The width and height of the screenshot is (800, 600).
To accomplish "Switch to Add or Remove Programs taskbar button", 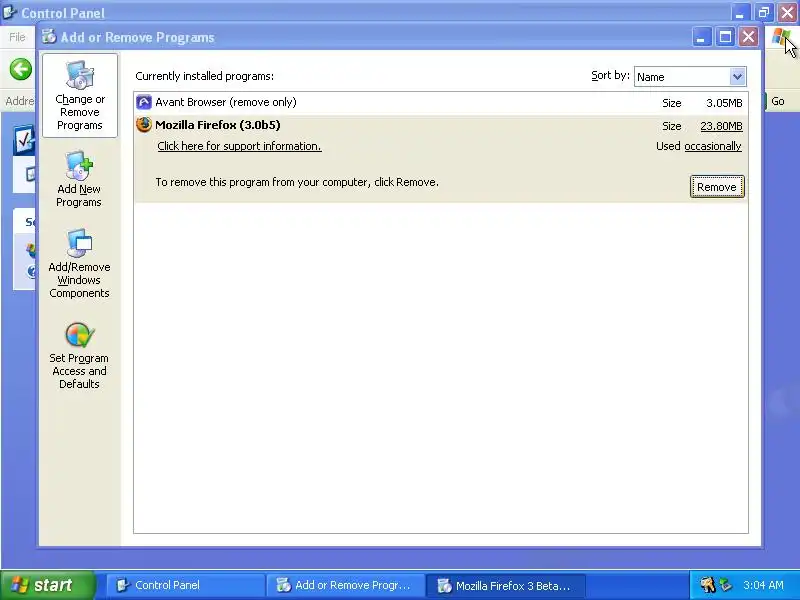I will pos(345,585).
